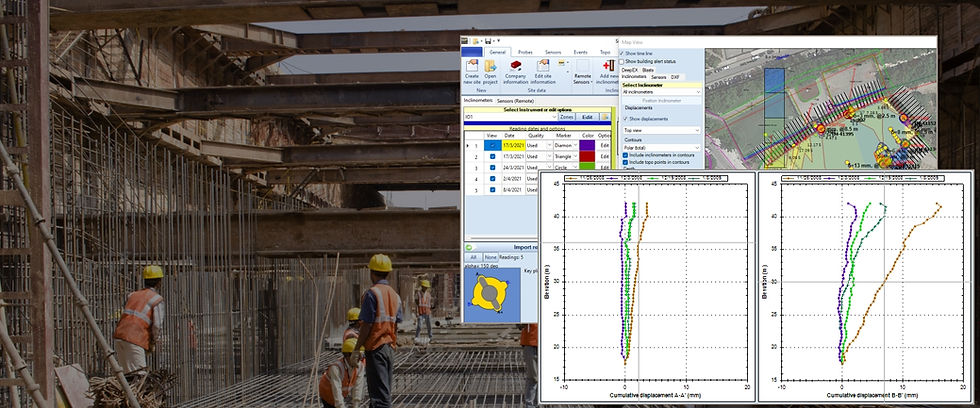Click the Edit button beside Zones
Image resolution: width=980 pixels, height=408 pixels.
[587, 117]
